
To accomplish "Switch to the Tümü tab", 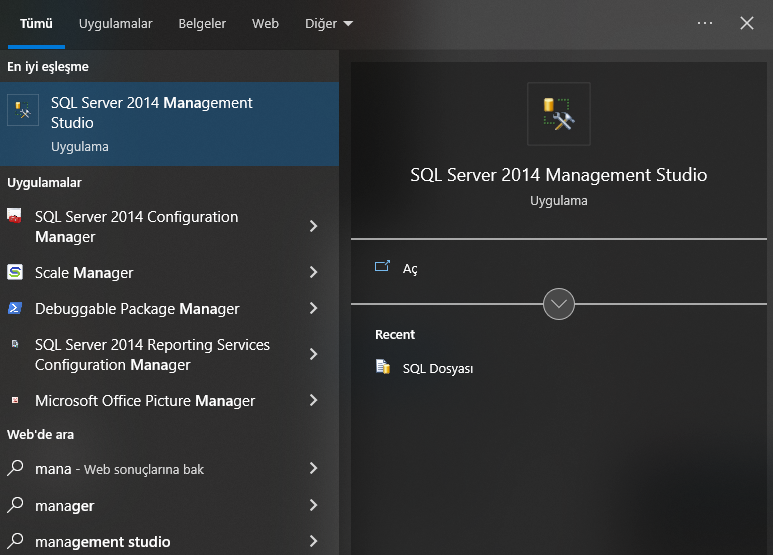I will click(36, 23).
